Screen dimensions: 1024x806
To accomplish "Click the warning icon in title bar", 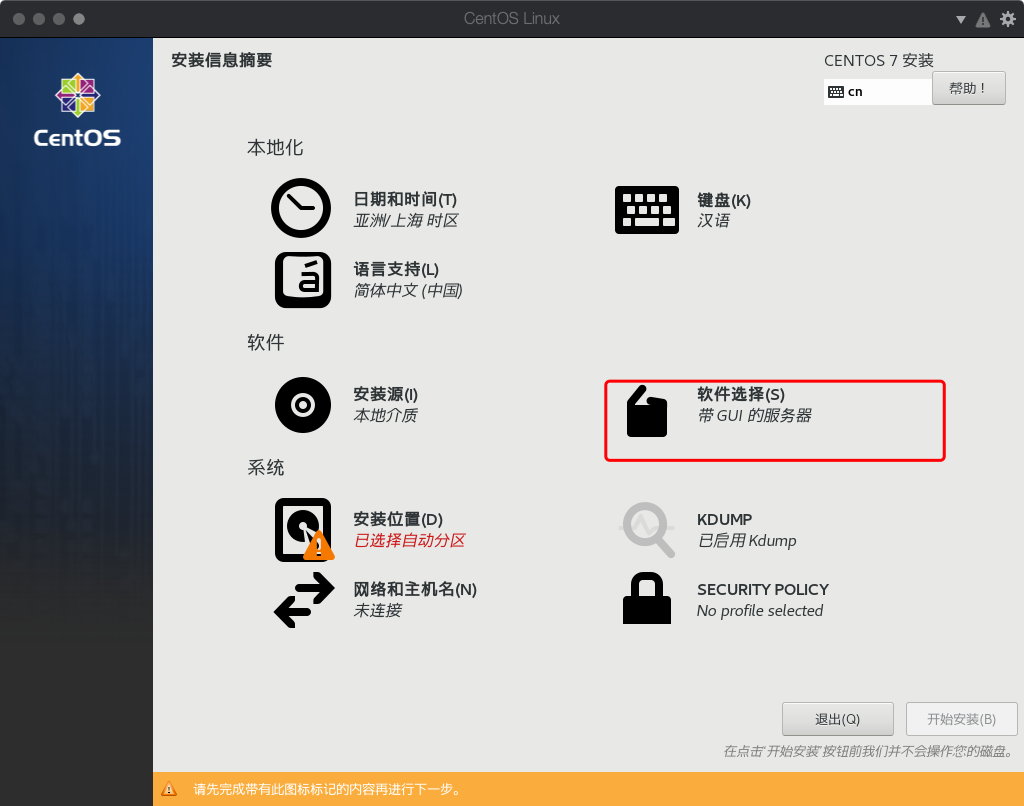I will tap(982, 18).
